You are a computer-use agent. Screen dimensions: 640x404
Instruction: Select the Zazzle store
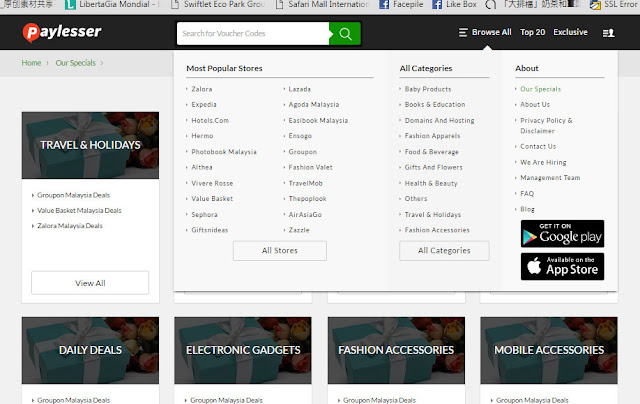pos(299,230)
